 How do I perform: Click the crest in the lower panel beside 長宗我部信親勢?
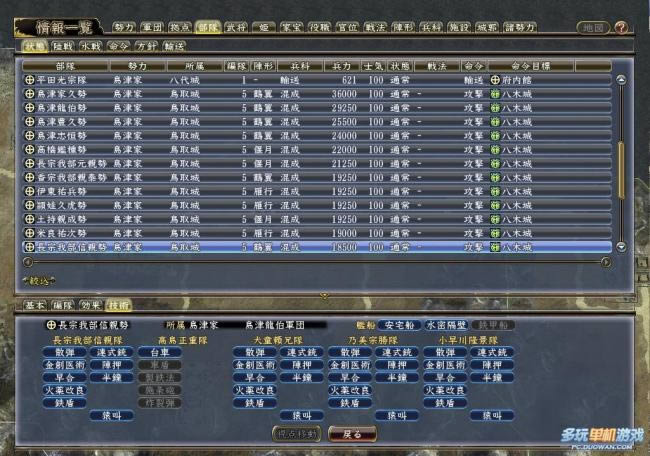point(51,325)
